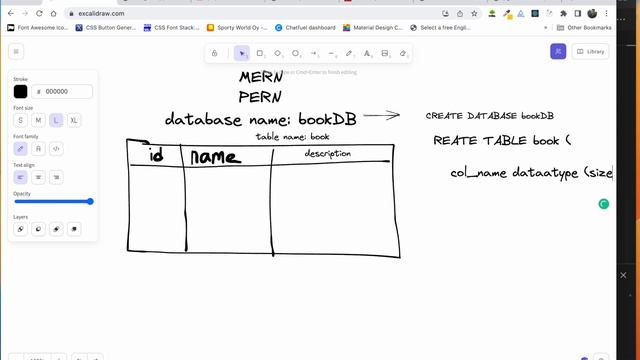Viewport: 640px width, 360px height.
Task: Select the 'CREATE DATABASE bookDB' text
Action: (x=489, y=116)
